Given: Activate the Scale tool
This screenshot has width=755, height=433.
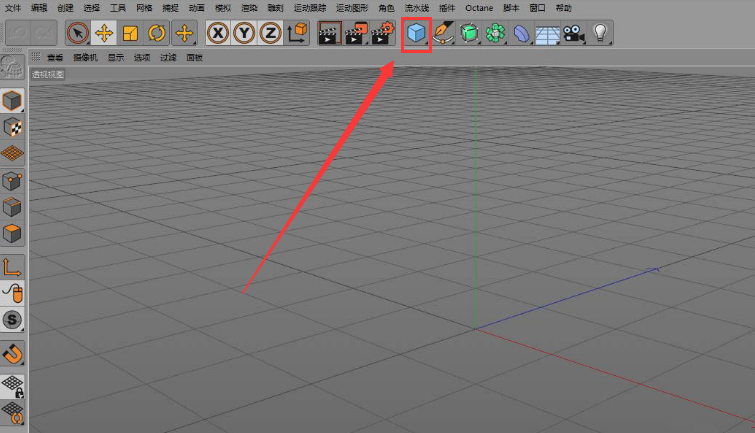Looking at the screenshot, I should [x=130, y=33].
